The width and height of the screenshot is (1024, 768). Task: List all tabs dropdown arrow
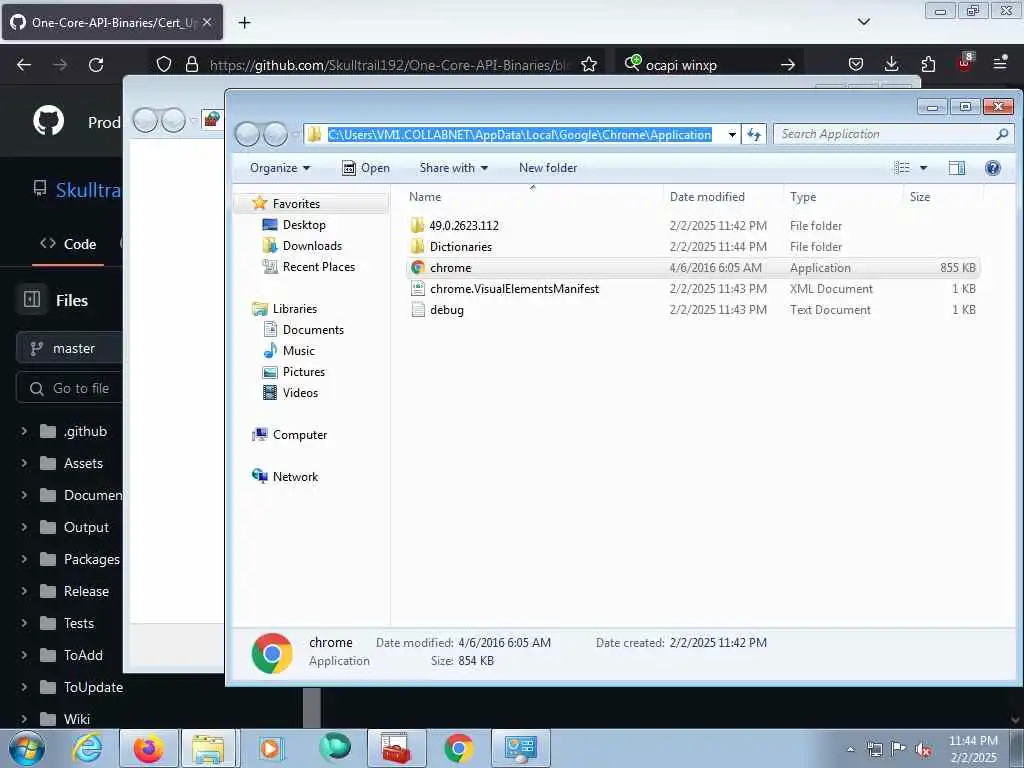(x=863, y=22)
